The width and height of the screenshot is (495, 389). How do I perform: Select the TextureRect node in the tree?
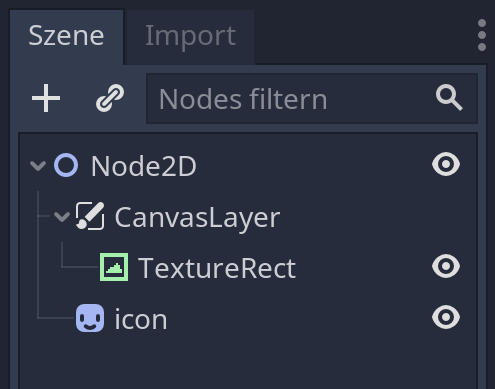217,268
